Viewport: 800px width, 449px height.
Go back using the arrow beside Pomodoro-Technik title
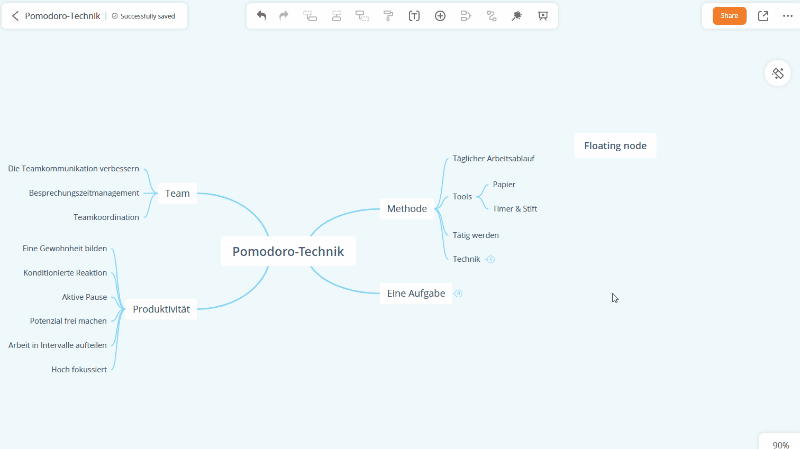pos(15,16)
